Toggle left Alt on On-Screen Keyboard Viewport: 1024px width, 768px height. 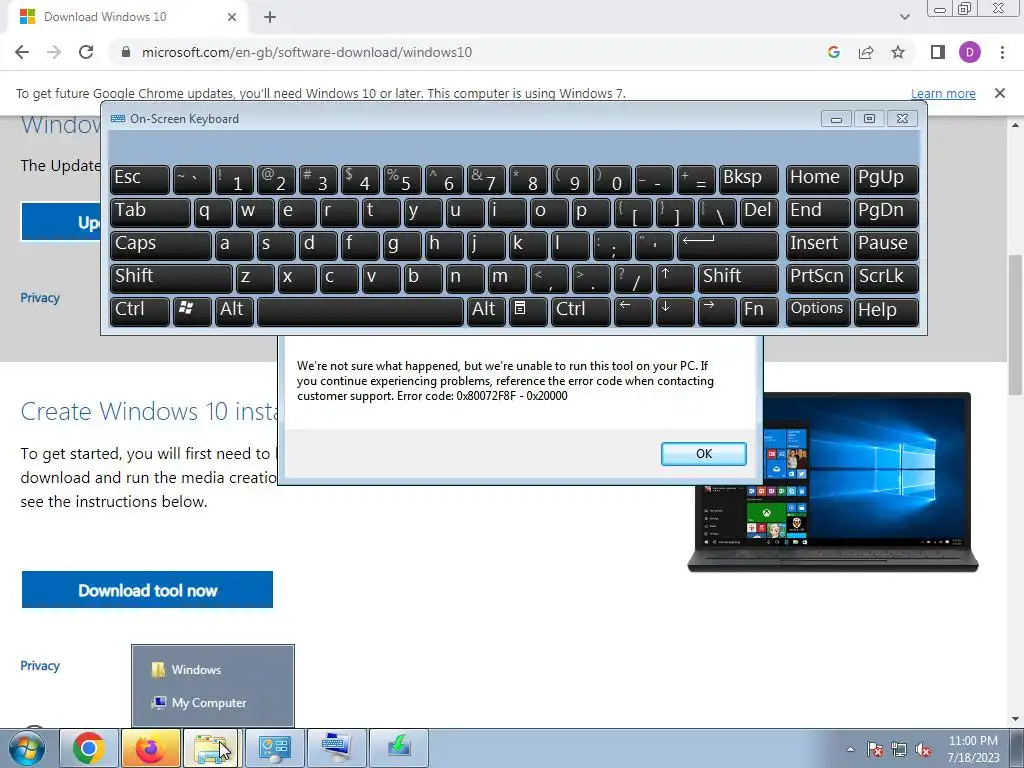234,311
